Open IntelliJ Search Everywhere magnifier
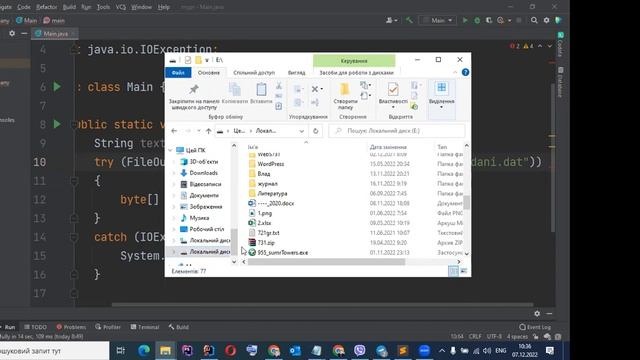The image size is (640, 360). coord(534,20)
